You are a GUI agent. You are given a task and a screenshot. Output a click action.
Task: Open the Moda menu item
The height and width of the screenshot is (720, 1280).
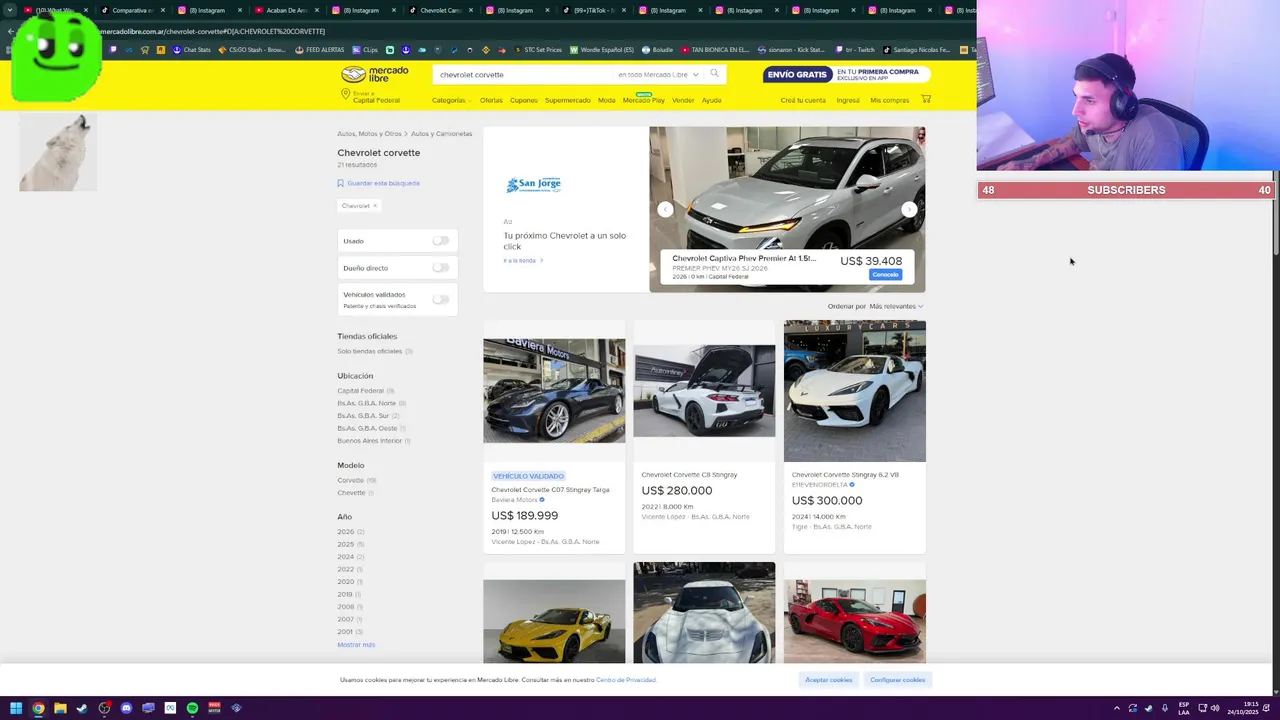pos(607,100)
